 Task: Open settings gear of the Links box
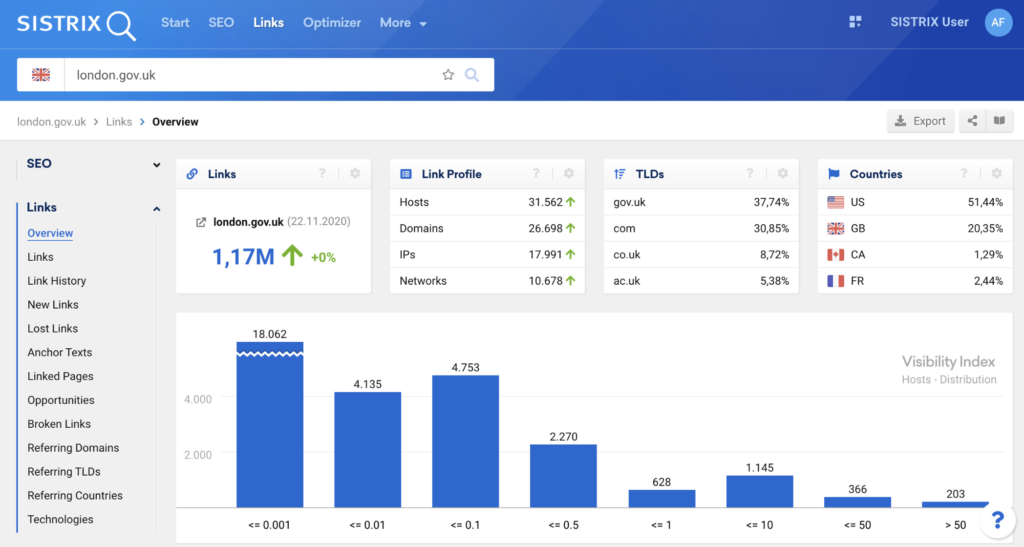[x=355, y=174]
